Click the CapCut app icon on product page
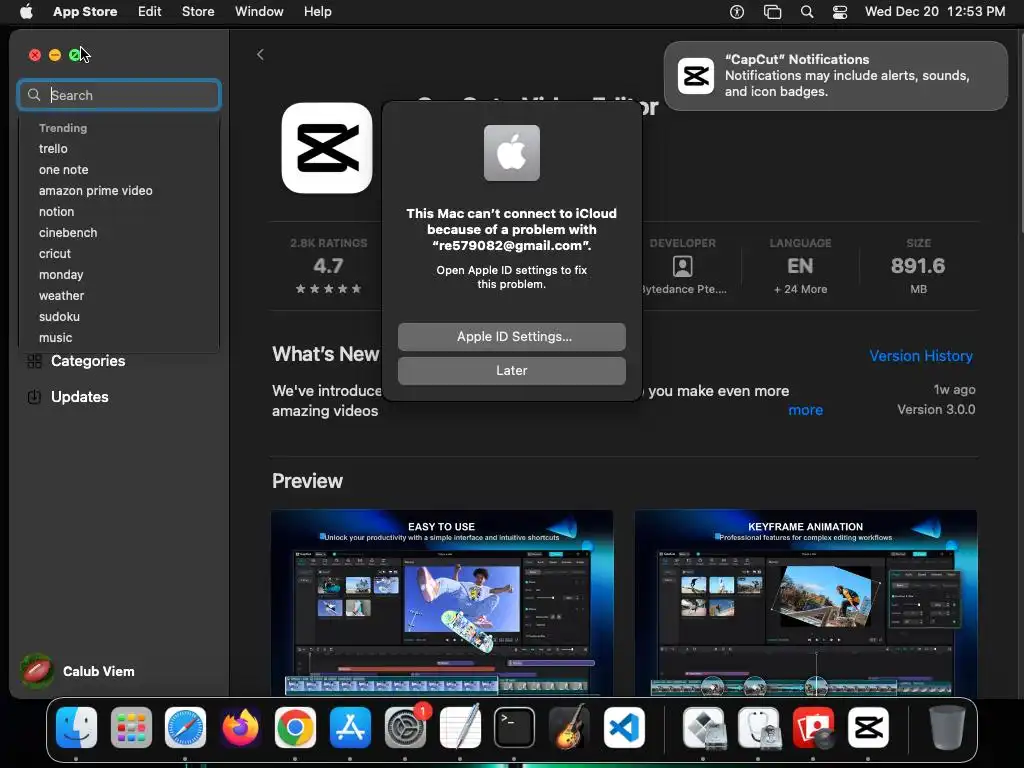This screenshot has width=1024, height=768. coord(327,148)
